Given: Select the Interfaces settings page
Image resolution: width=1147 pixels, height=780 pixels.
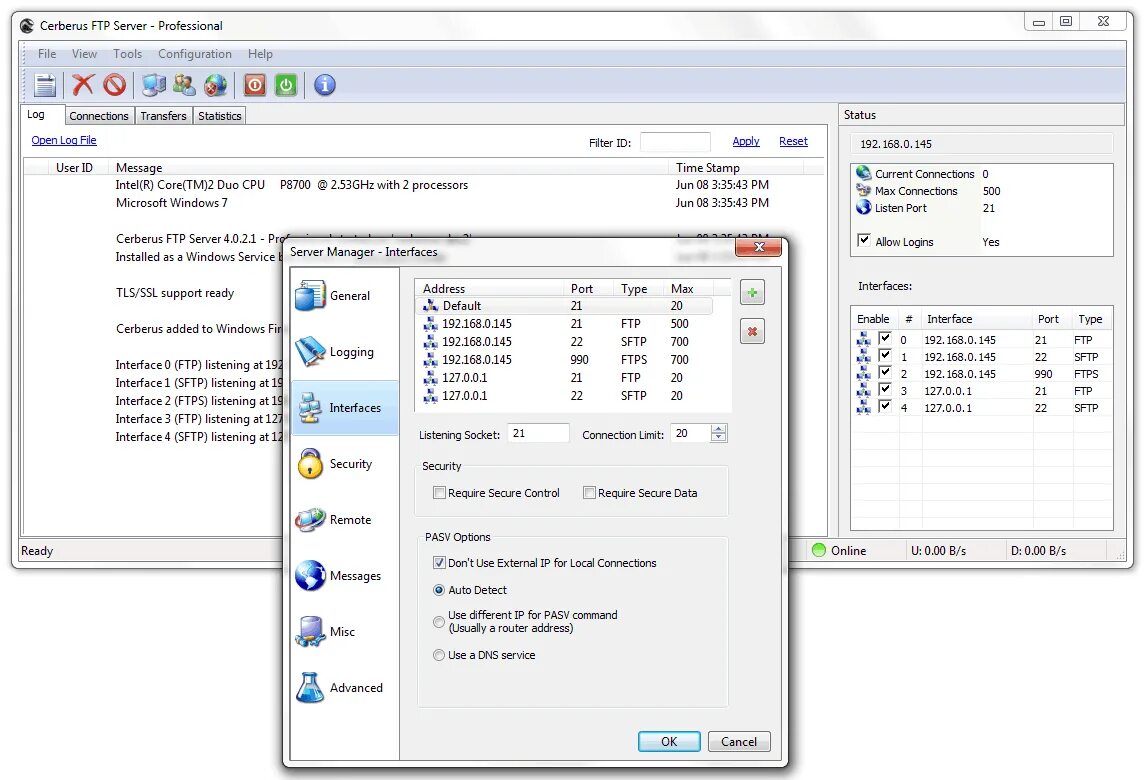Looking at the screenshot, I should pyautogui.click(x=345, y=408).
